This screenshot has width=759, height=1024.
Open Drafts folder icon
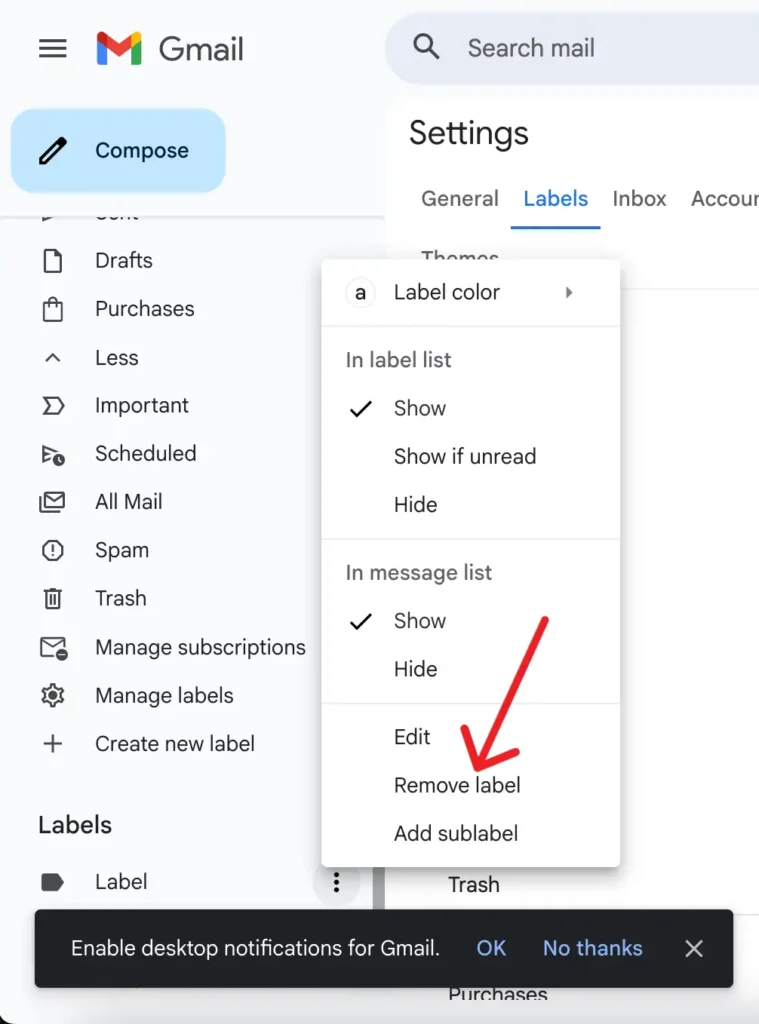click(52, 261)
